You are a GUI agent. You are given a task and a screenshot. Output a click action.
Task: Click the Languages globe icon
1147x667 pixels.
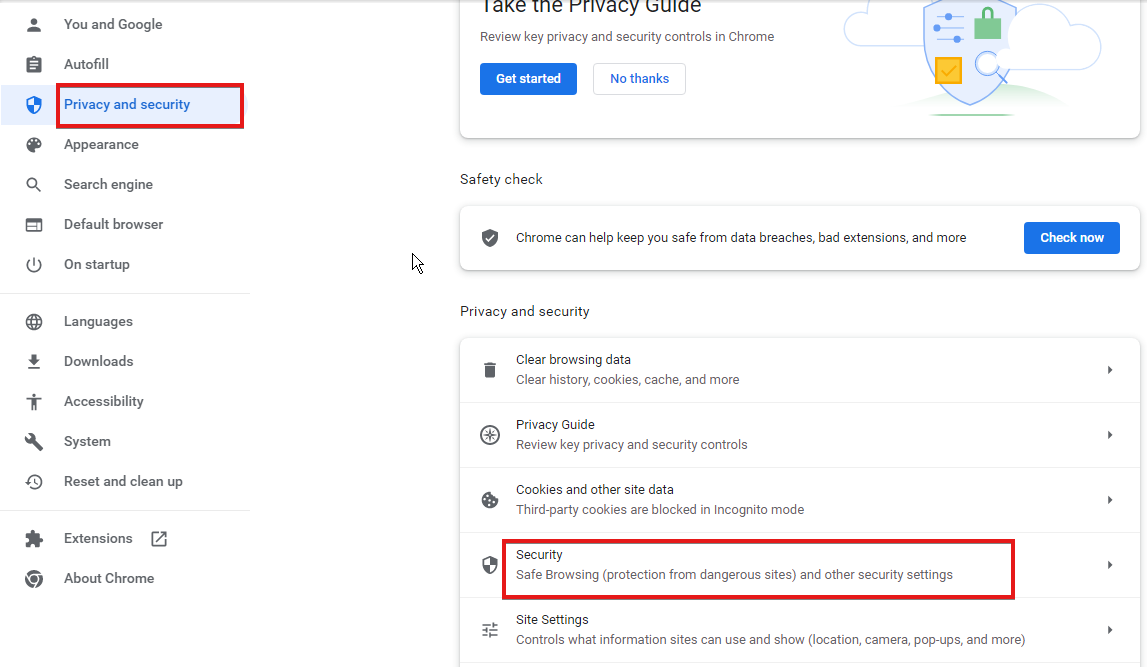pyautogui.click(x=34, y=322)
